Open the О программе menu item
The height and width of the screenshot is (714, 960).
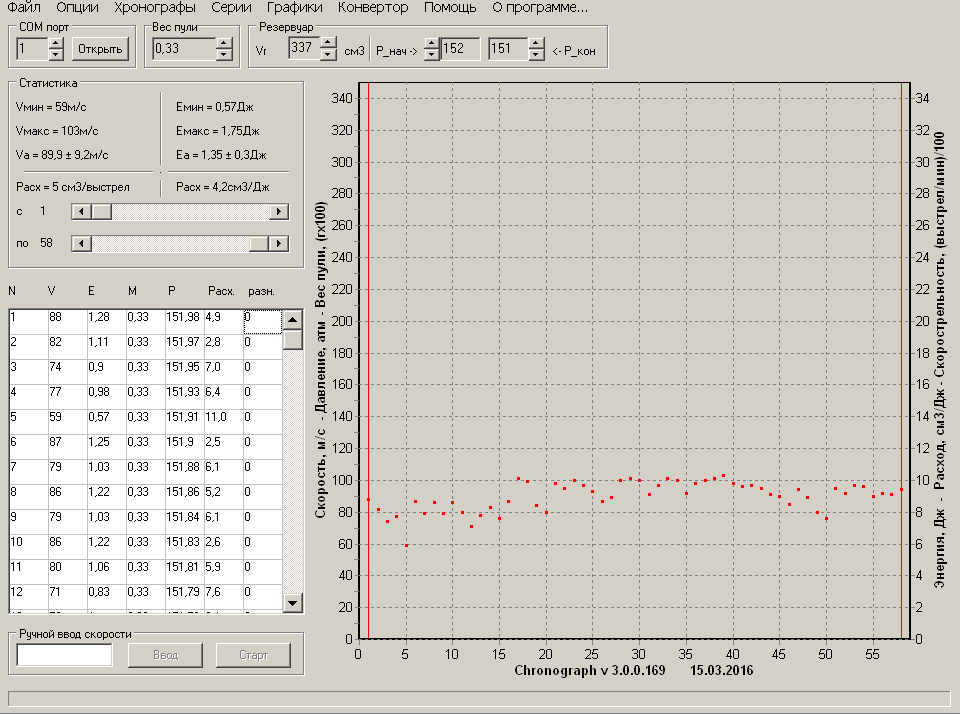click(x=540, y=8)
